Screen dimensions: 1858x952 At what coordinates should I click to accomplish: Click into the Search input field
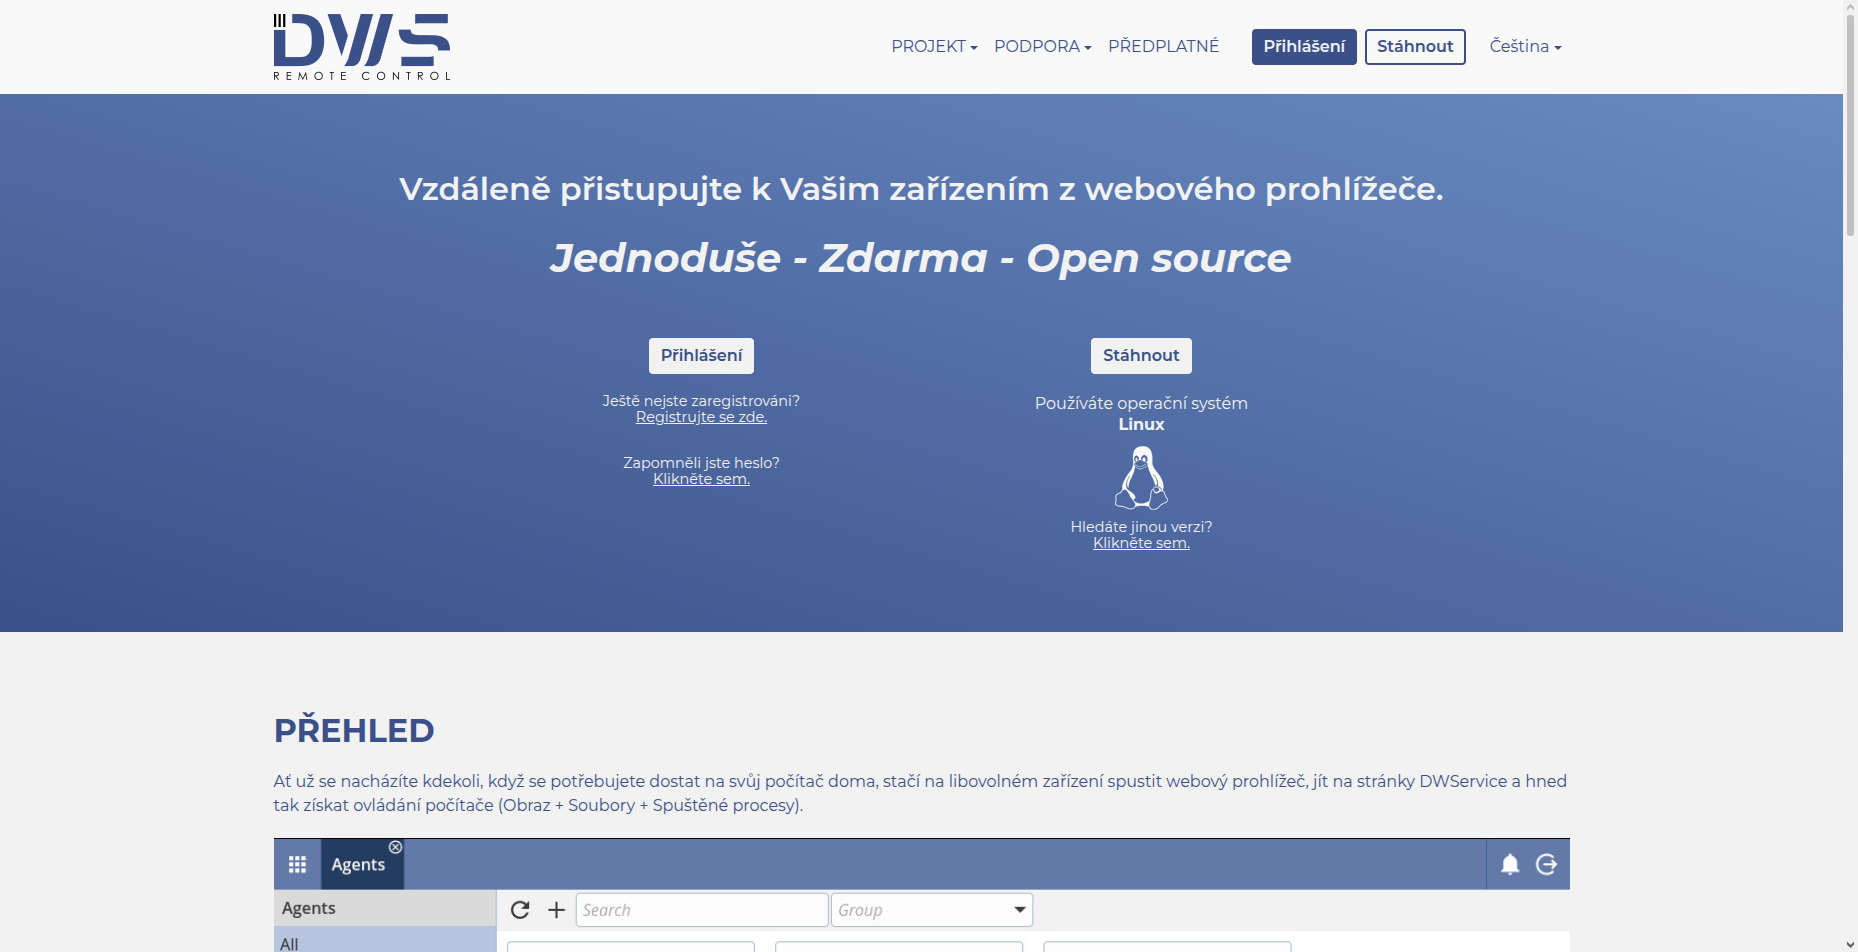point(702,910)
